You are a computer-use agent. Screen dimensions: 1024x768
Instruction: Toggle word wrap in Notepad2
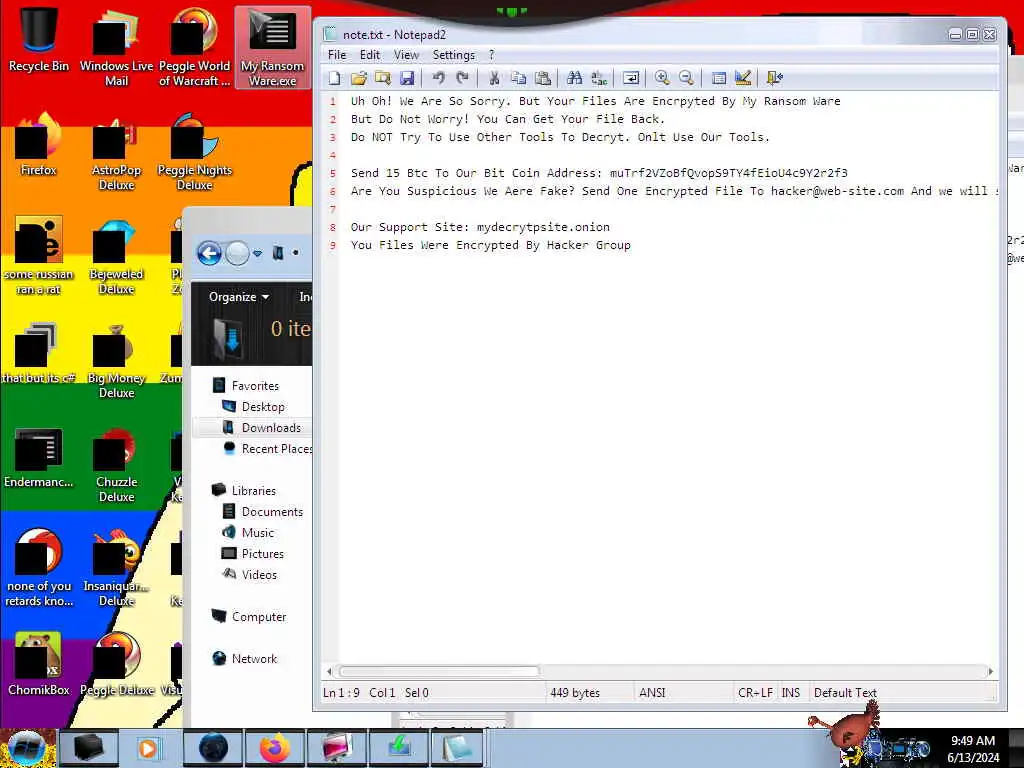click(631, 78)
